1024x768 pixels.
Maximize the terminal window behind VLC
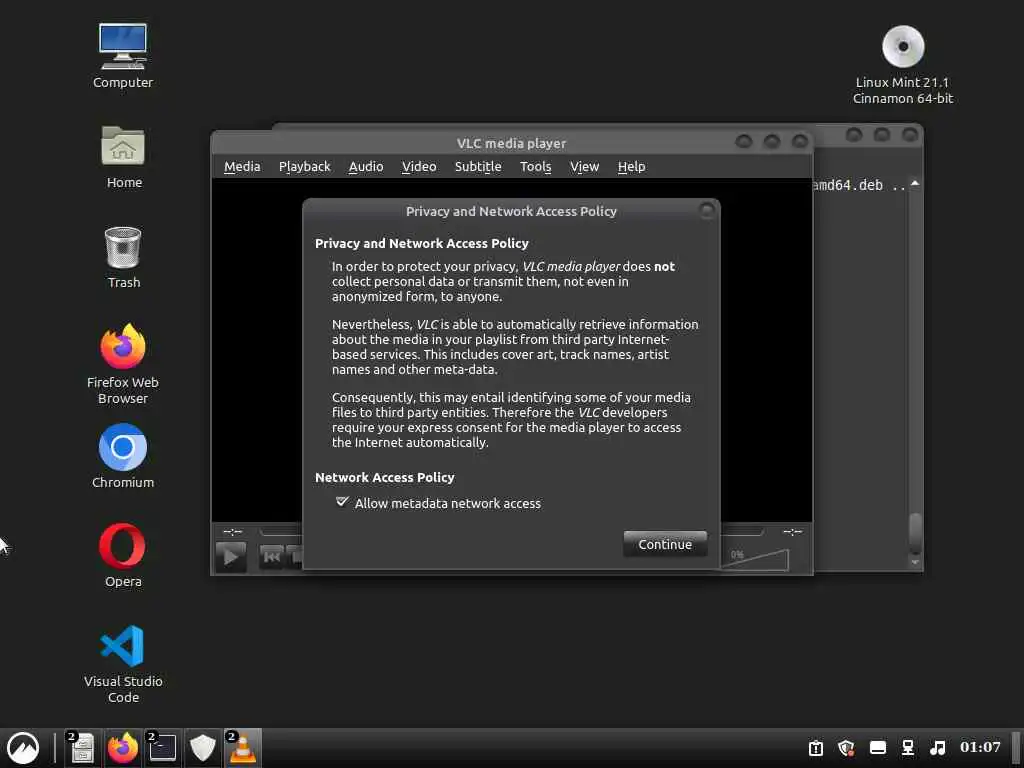click(x=882, y=135)
